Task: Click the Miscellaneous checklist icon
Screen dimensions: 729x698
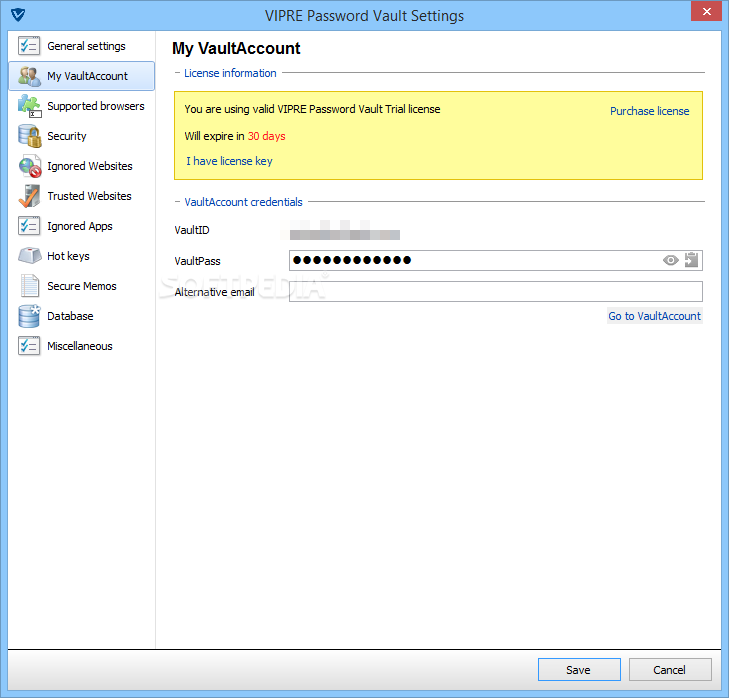Action: (x=29, y=346)
